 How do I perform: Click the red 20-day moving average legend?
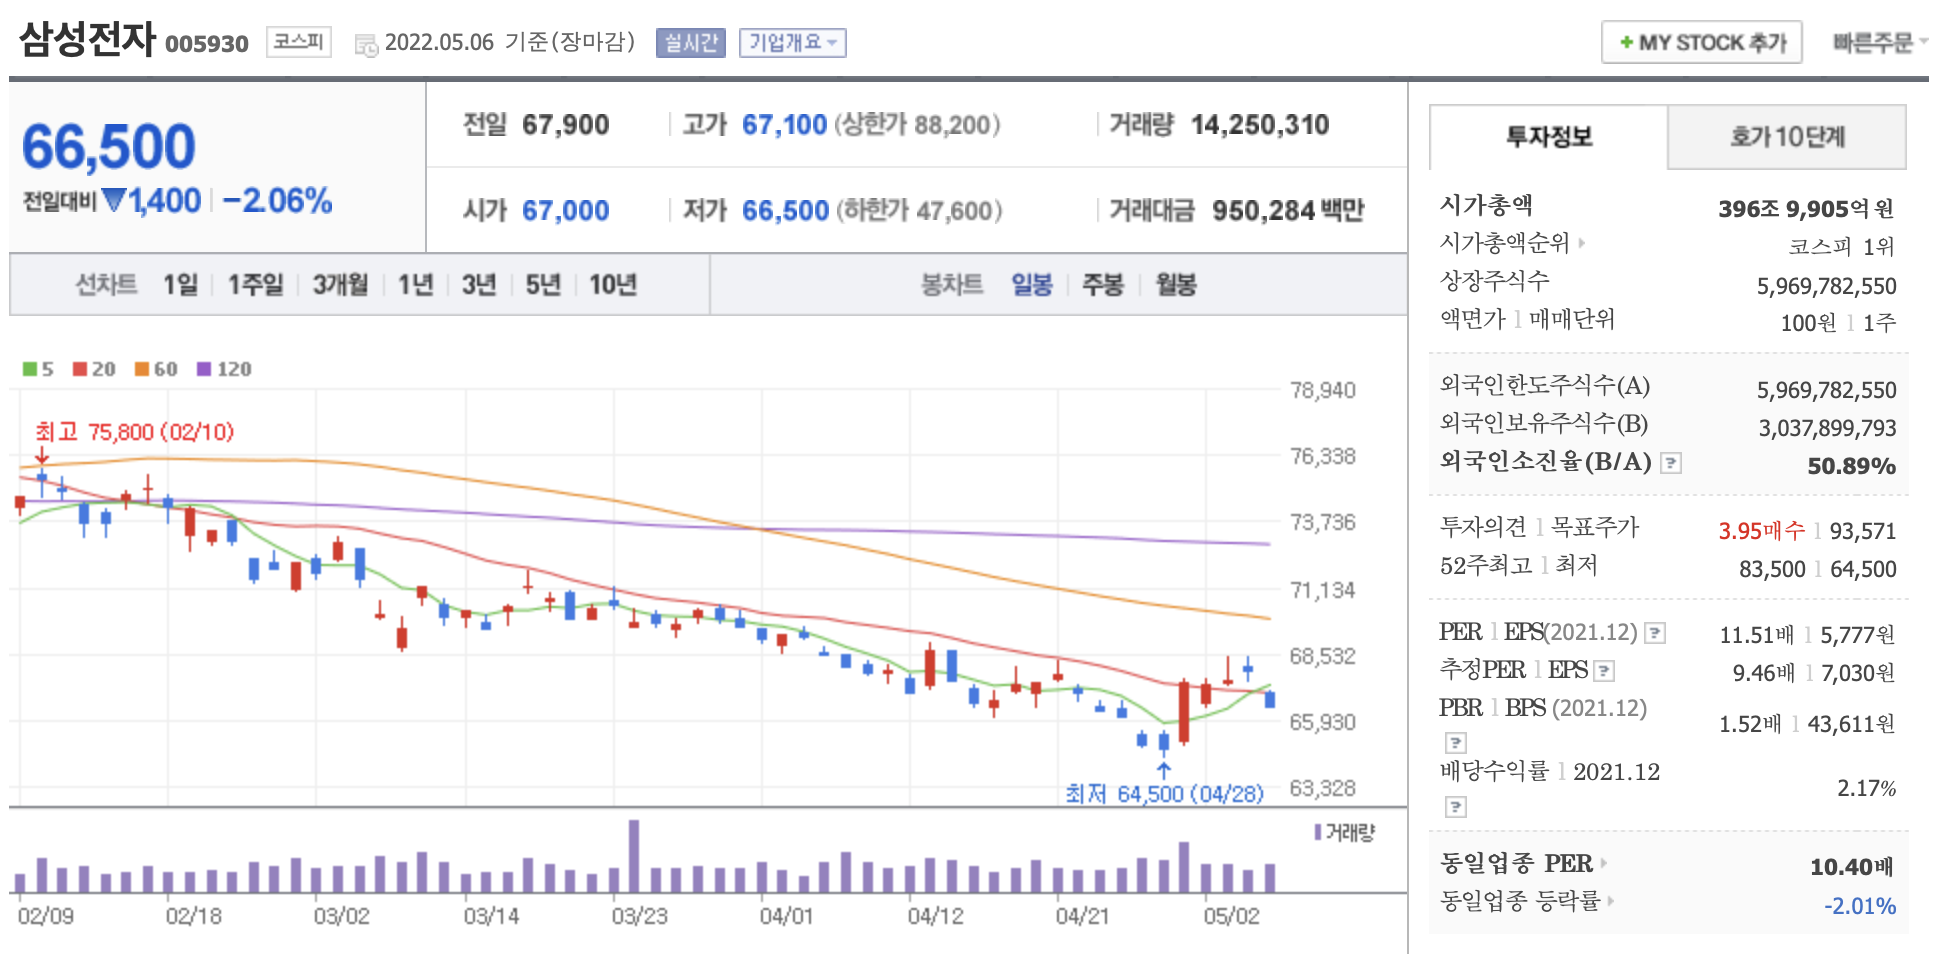click(x=94, y=369)
